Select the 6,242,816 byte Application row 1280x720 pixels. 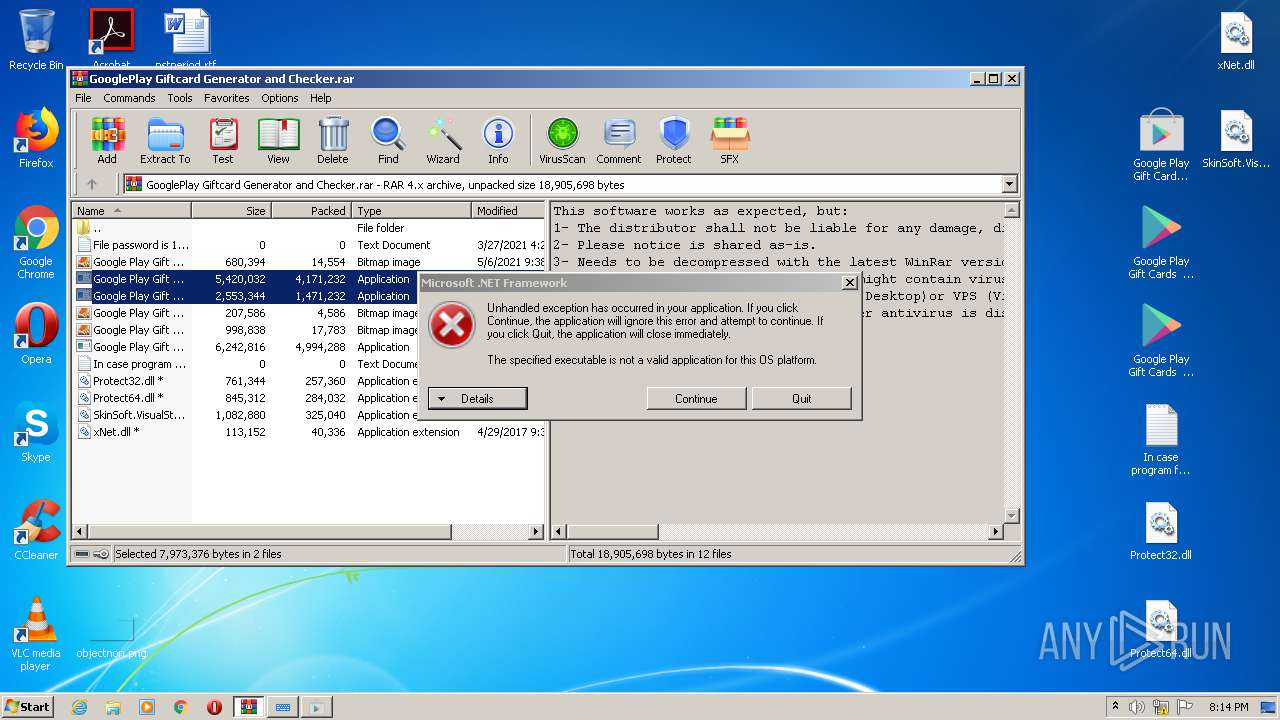(309, 347)
